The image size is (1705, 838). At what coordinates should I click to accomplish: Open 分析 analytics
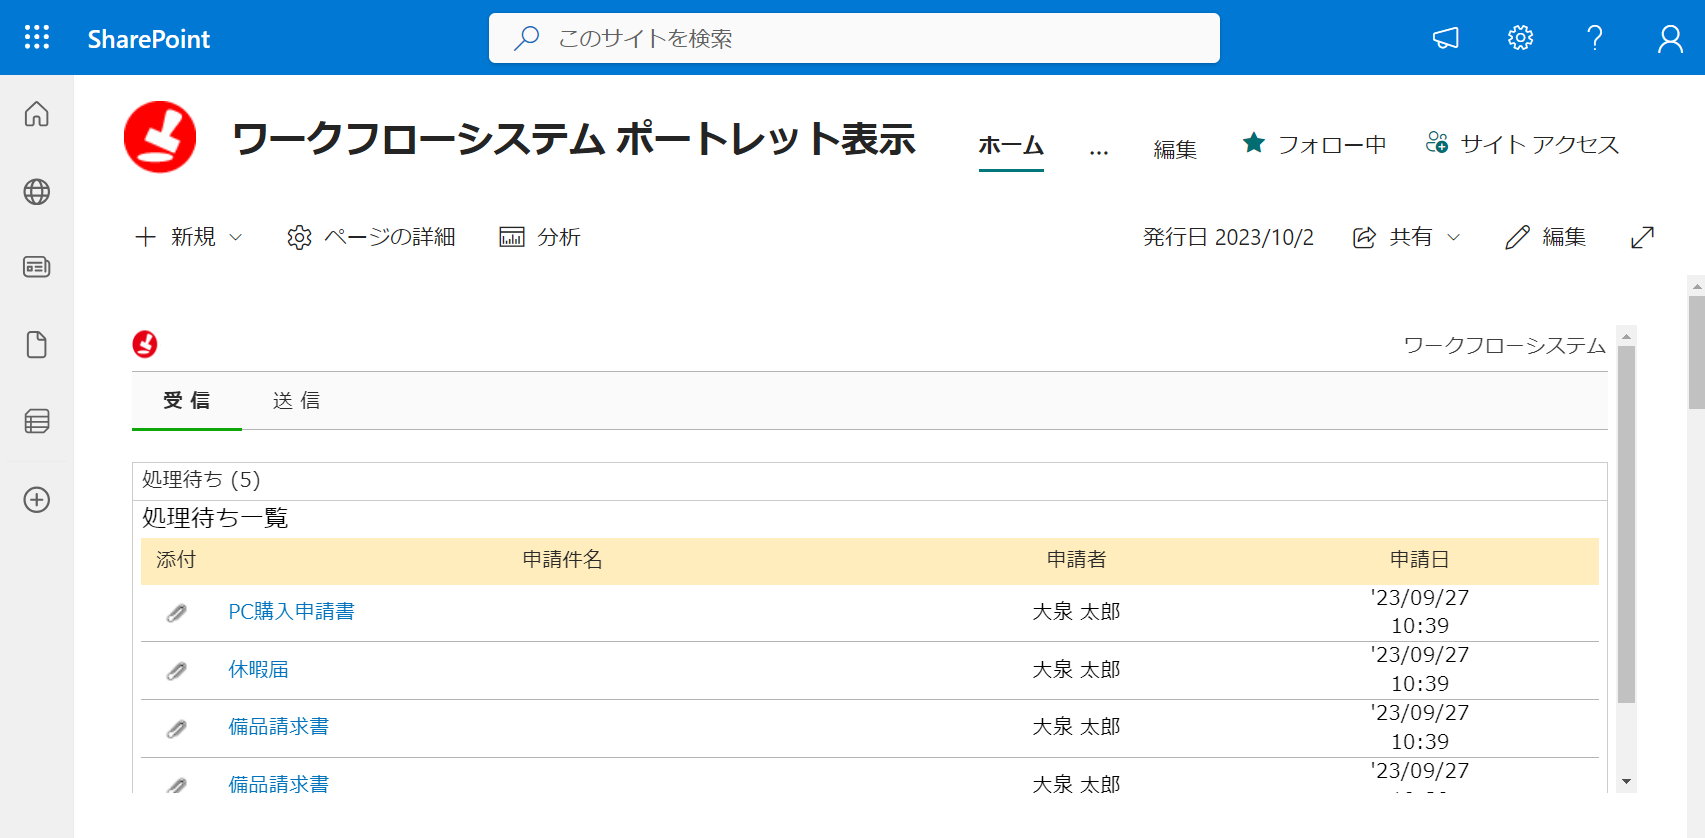click(x=540, y=237)
